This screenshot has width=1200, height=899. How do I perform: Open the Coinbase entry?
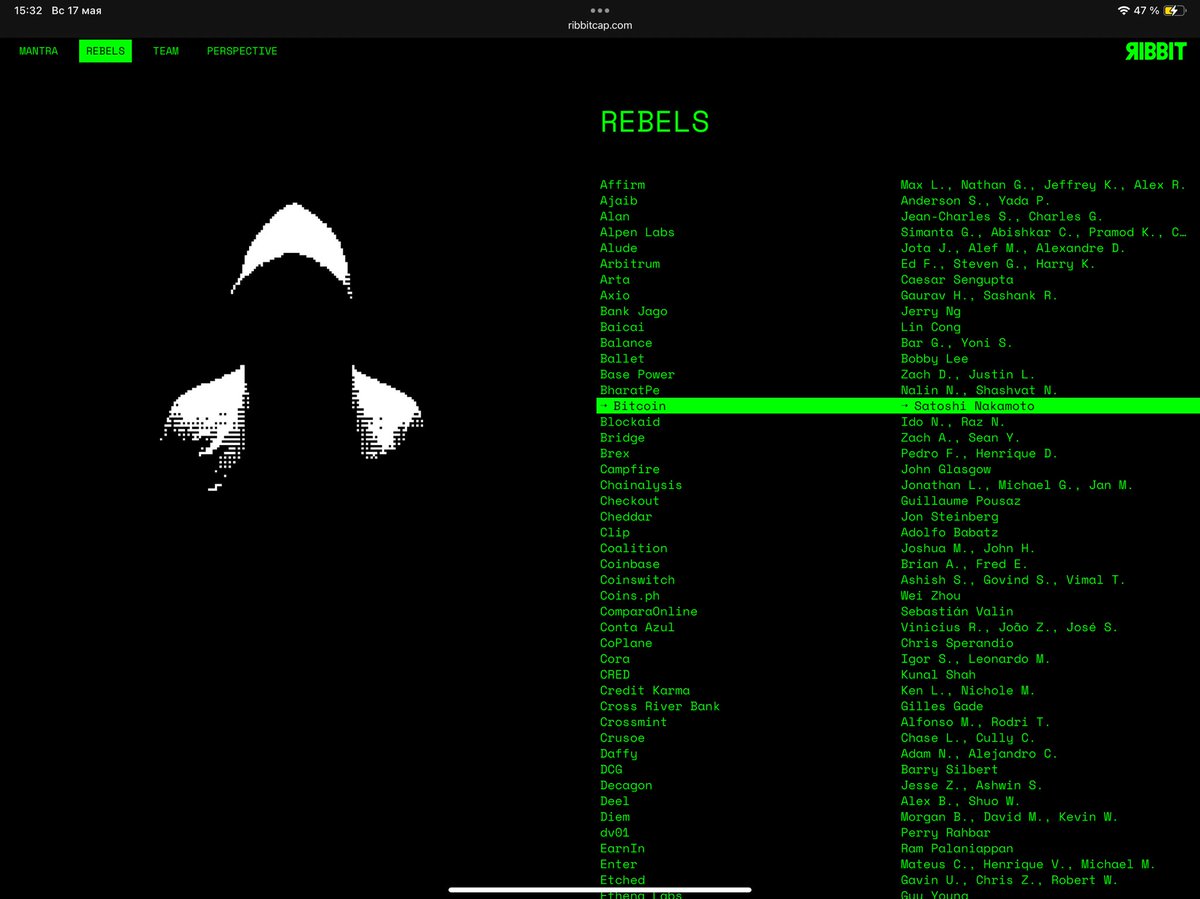click(x=630, y=564)
